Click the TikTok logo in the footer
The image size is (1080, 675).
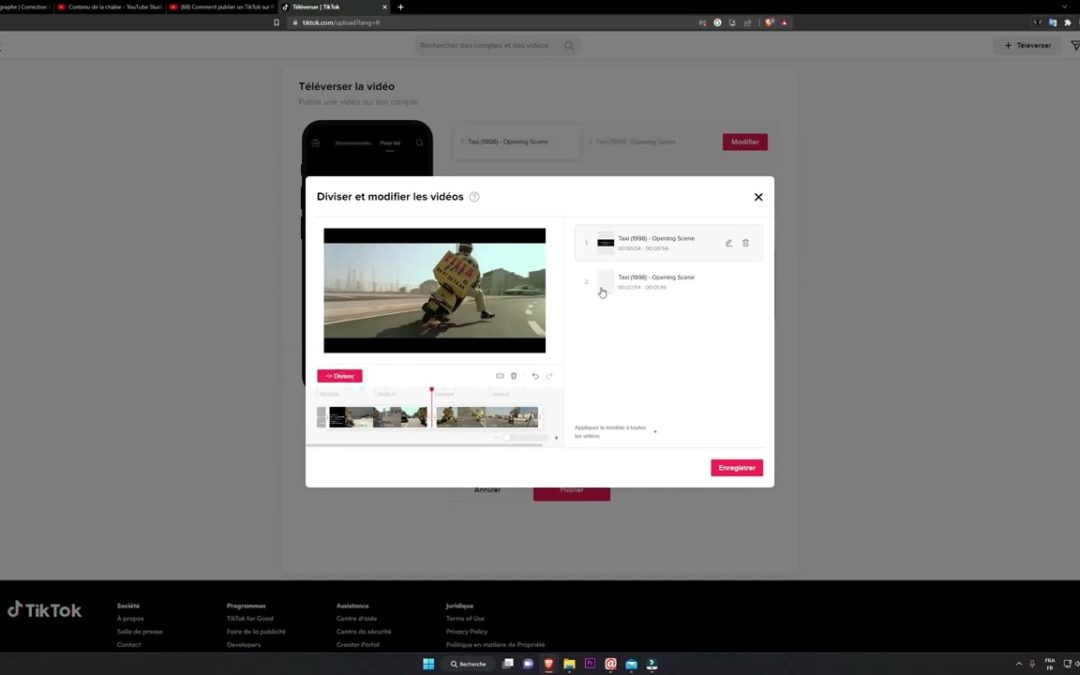point(44,610)
